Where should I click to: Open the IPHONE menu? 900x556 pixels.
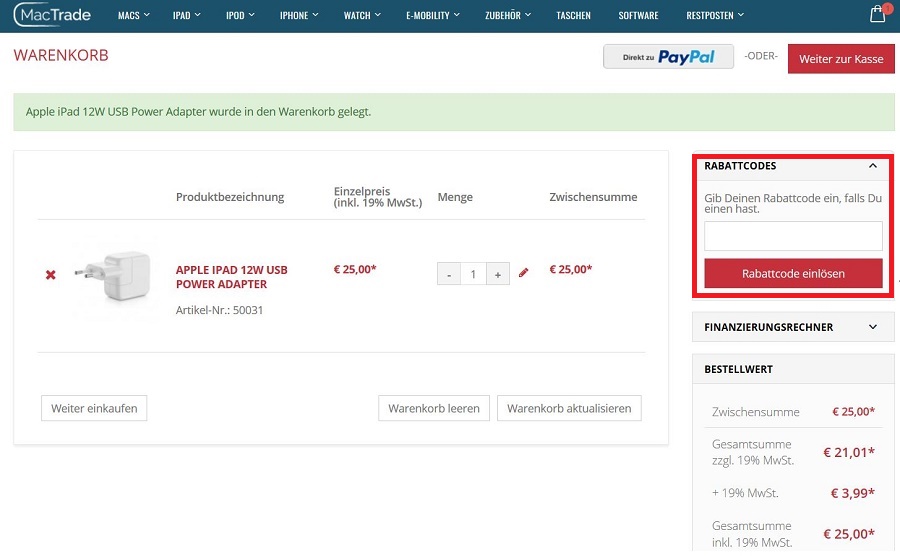point(298,15)
